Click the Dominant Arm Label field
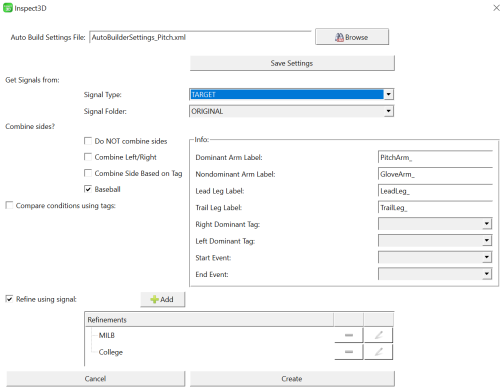500x388 pixels. coord(435,157)
